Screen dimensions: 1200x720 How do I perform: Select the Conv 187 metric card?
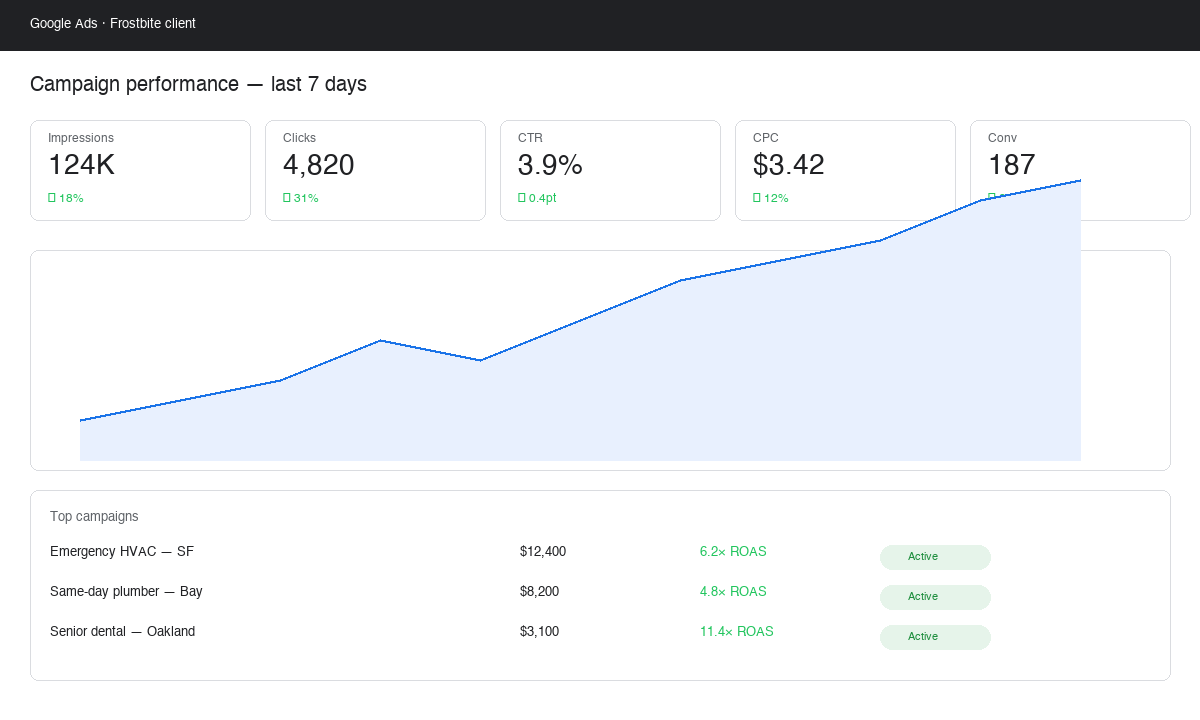tap(1080, 170)
